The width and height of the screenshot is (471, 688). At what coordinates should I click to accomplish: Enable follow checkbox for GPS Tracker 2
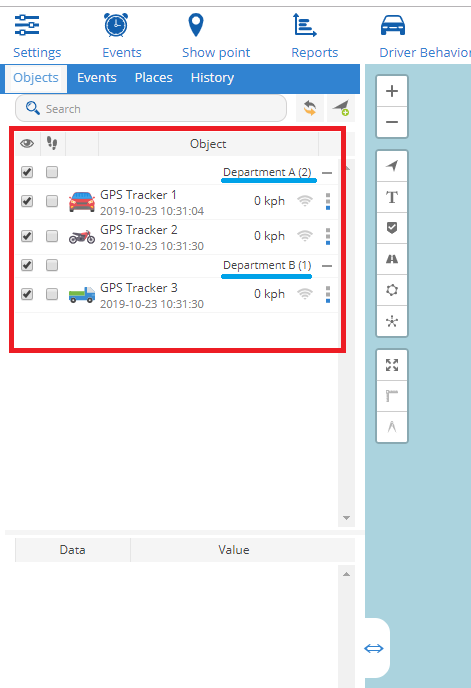[x=52, y=236]
